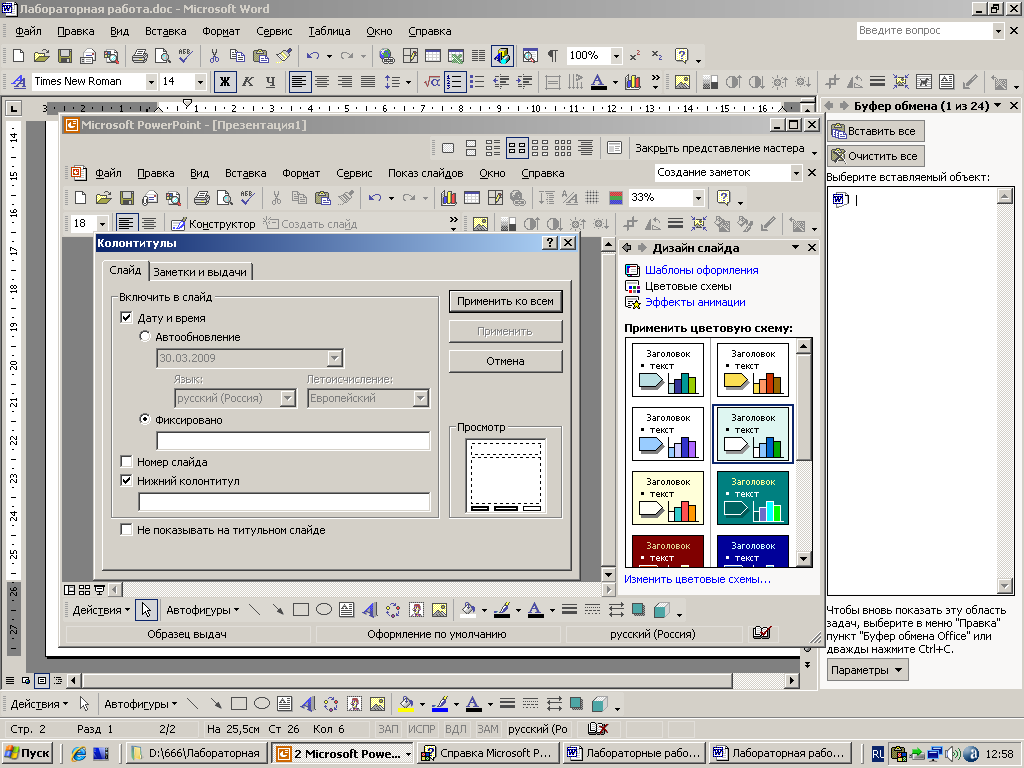Image resolution: width=1024 pixels, height=768 pixels.
Task: Click scroll down arrow of color schemes list
Action: [804, 559]
